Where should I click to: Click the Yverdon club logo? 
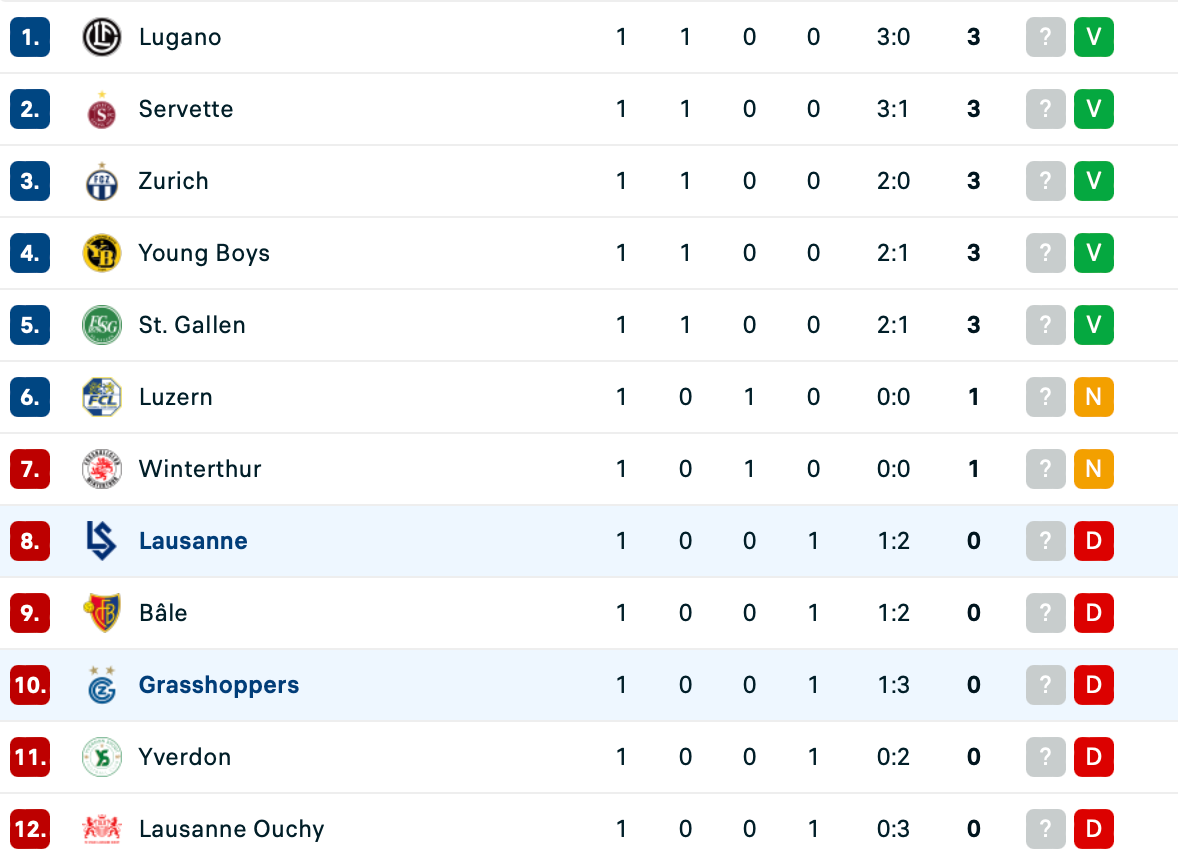(101, 757)
